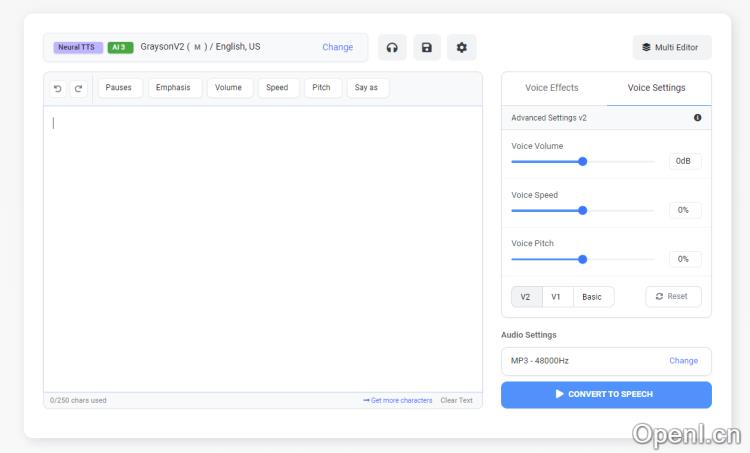The width and height of the screenshot is (750, 453).
Task: Click Get more characters link
Action: (398, 400)
